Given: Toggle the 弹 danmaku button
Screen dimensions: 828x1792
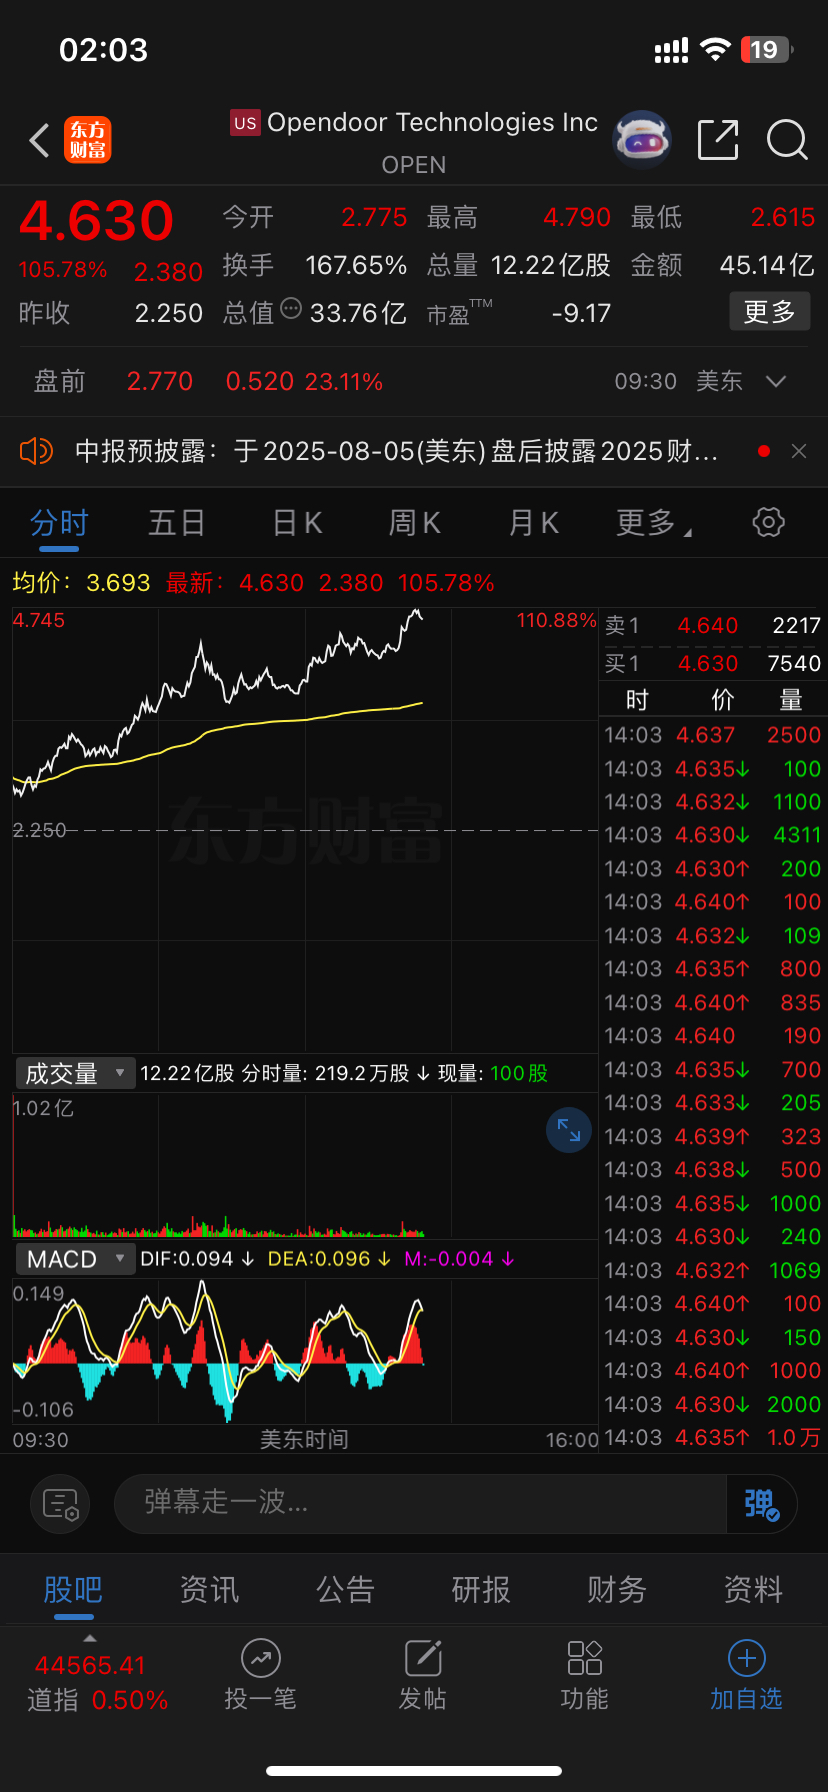Looking at the screenshot, I should [x=761, y=1503].
